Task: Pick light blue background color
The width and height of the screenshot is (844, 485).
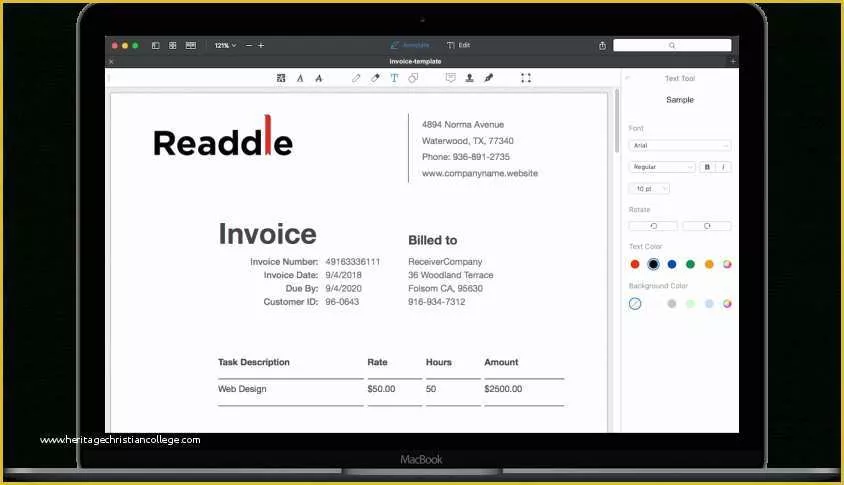Action: [x=709, y=304]
